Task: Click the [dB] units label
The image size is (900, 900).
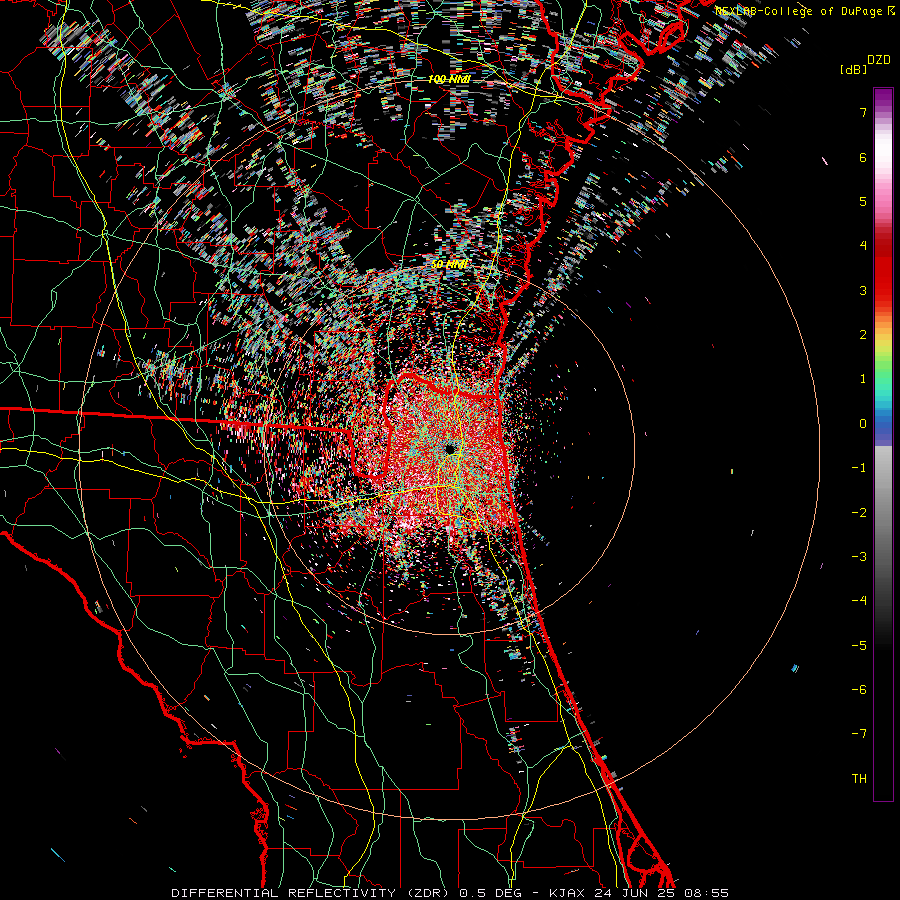Action: point(853,69)
